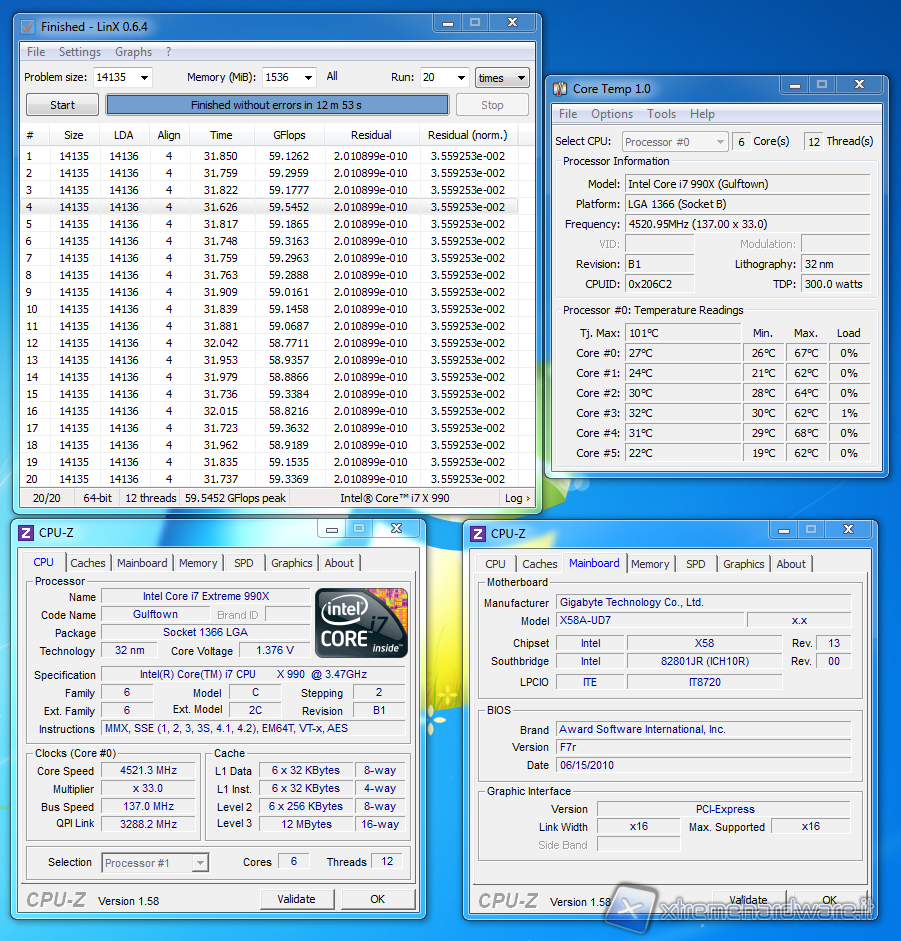Image resolution: width=901 pixels, height=941 pixels.
Task: Click the LinX title bar icon
Action: click(x=27, y=27)
